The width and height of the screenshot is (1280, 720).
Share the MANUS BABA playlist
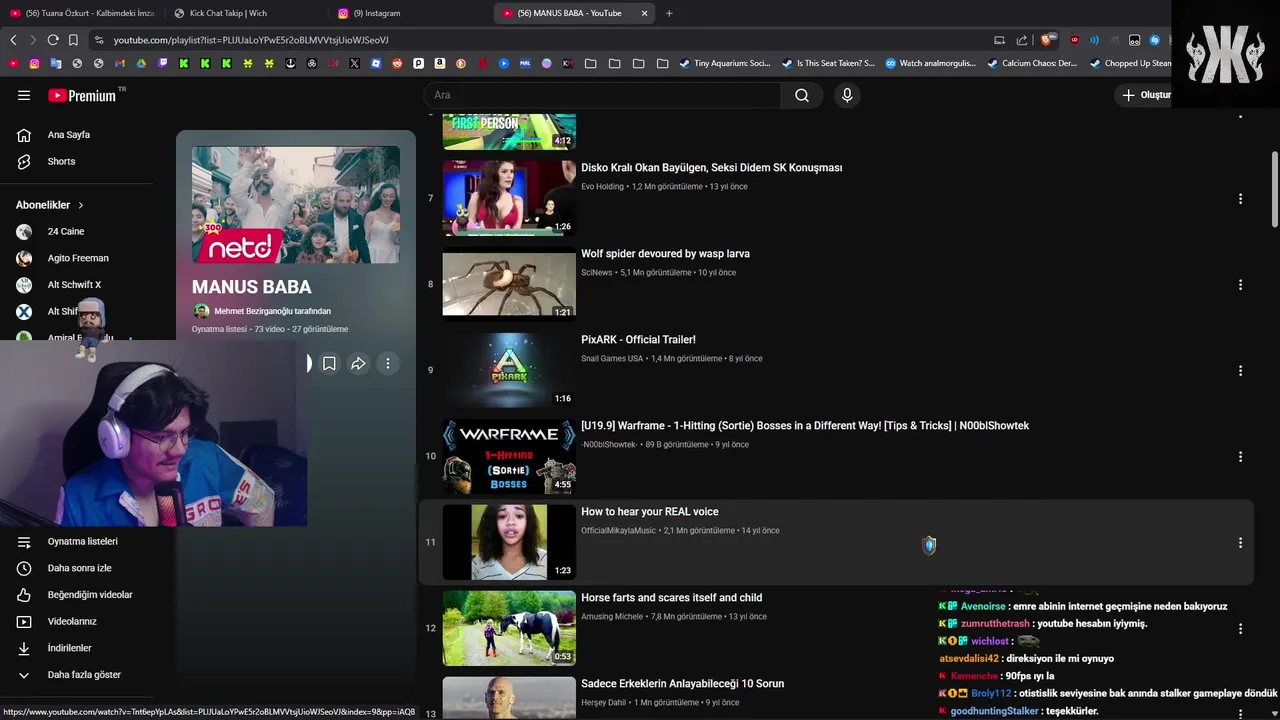click(358, 364)
